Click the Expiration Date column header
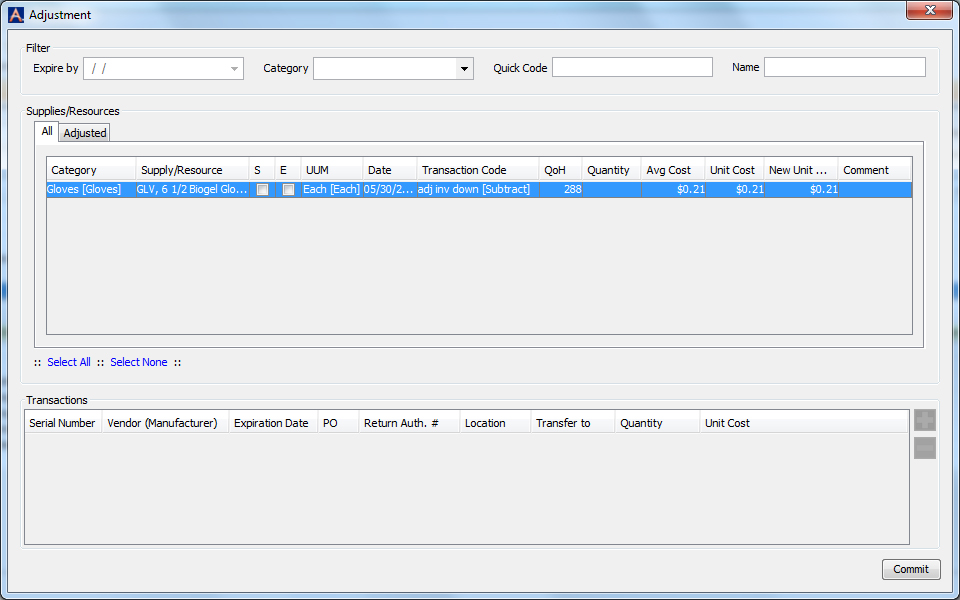The height and width of the screenshot is (600, 960). [272, 423]
